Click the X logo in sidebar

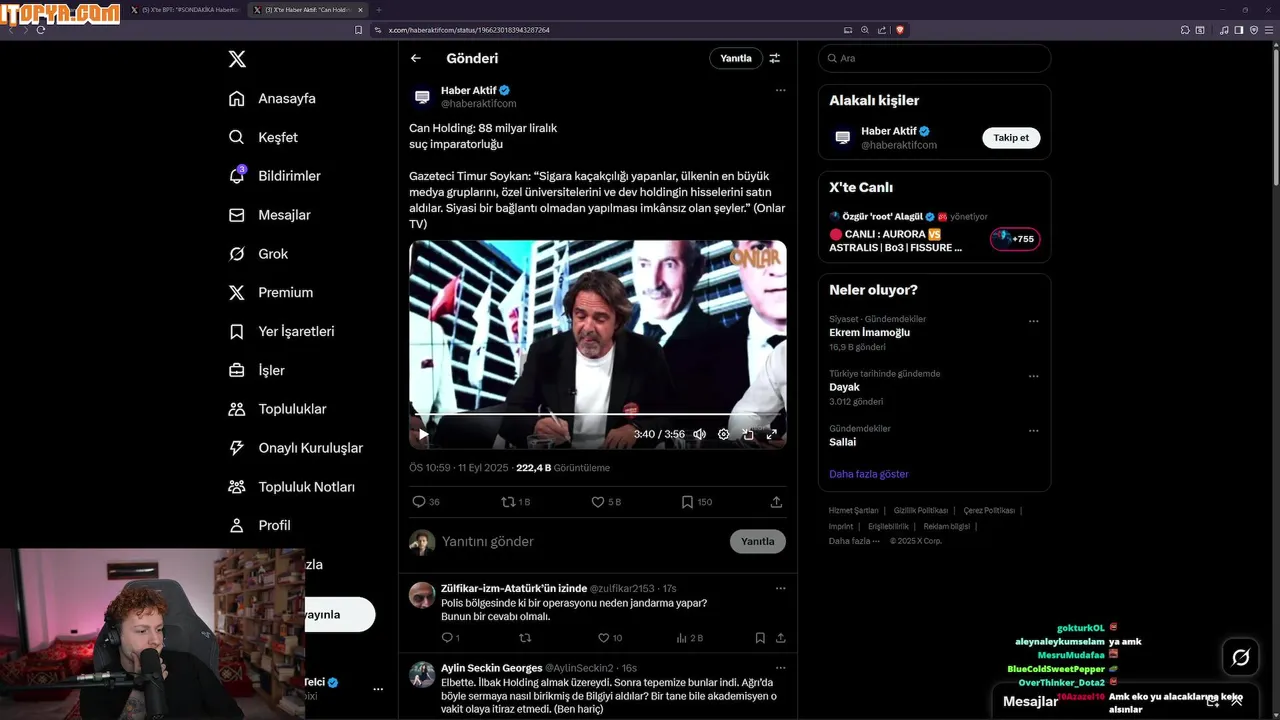click(x=237, y=59)
